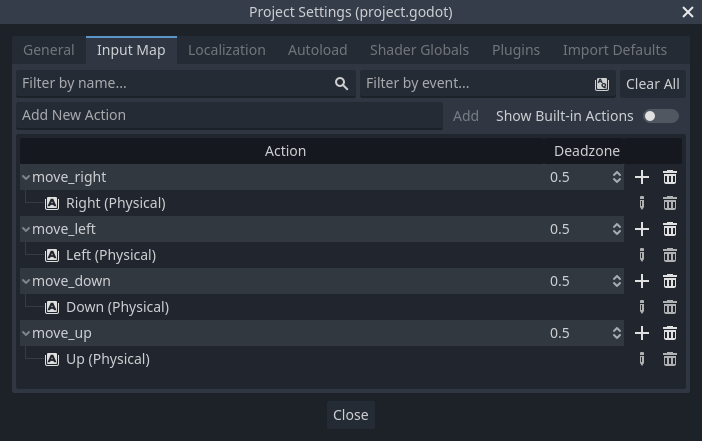
Task: Click the move_down deadzone value 0.5
Action: [560, 281]
